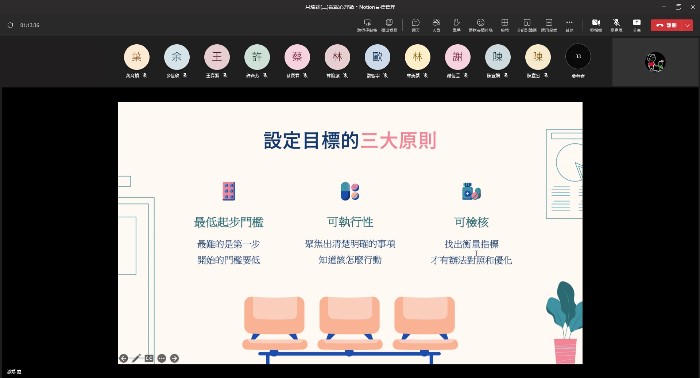Toggle the camera on or off
The height and width of the screenshot is (378, 700).
tap(596, 25)
